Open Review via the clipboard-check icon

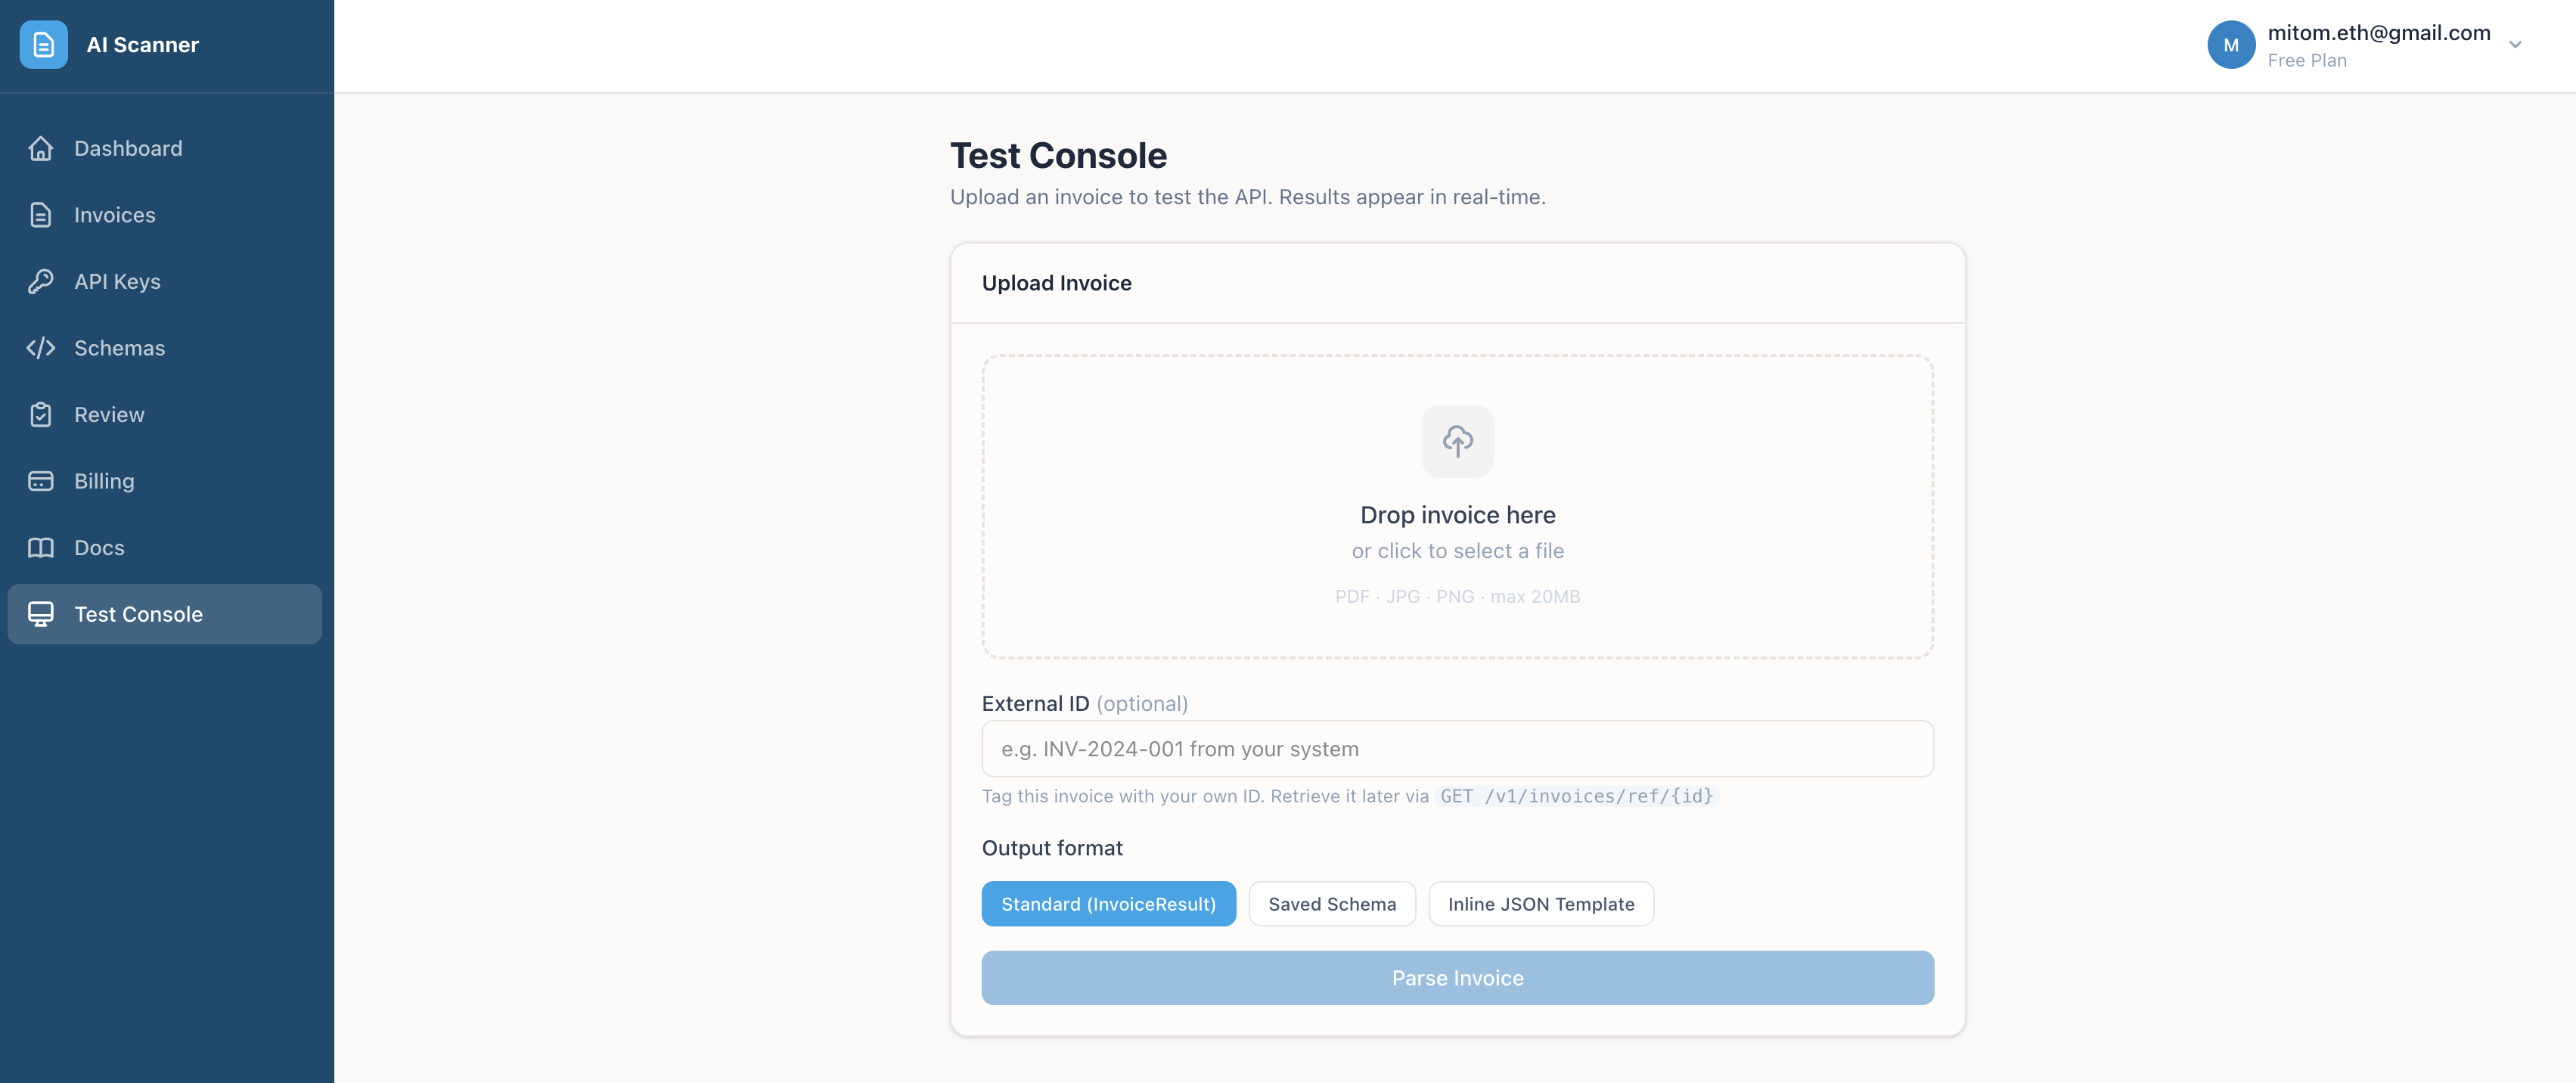41,414
